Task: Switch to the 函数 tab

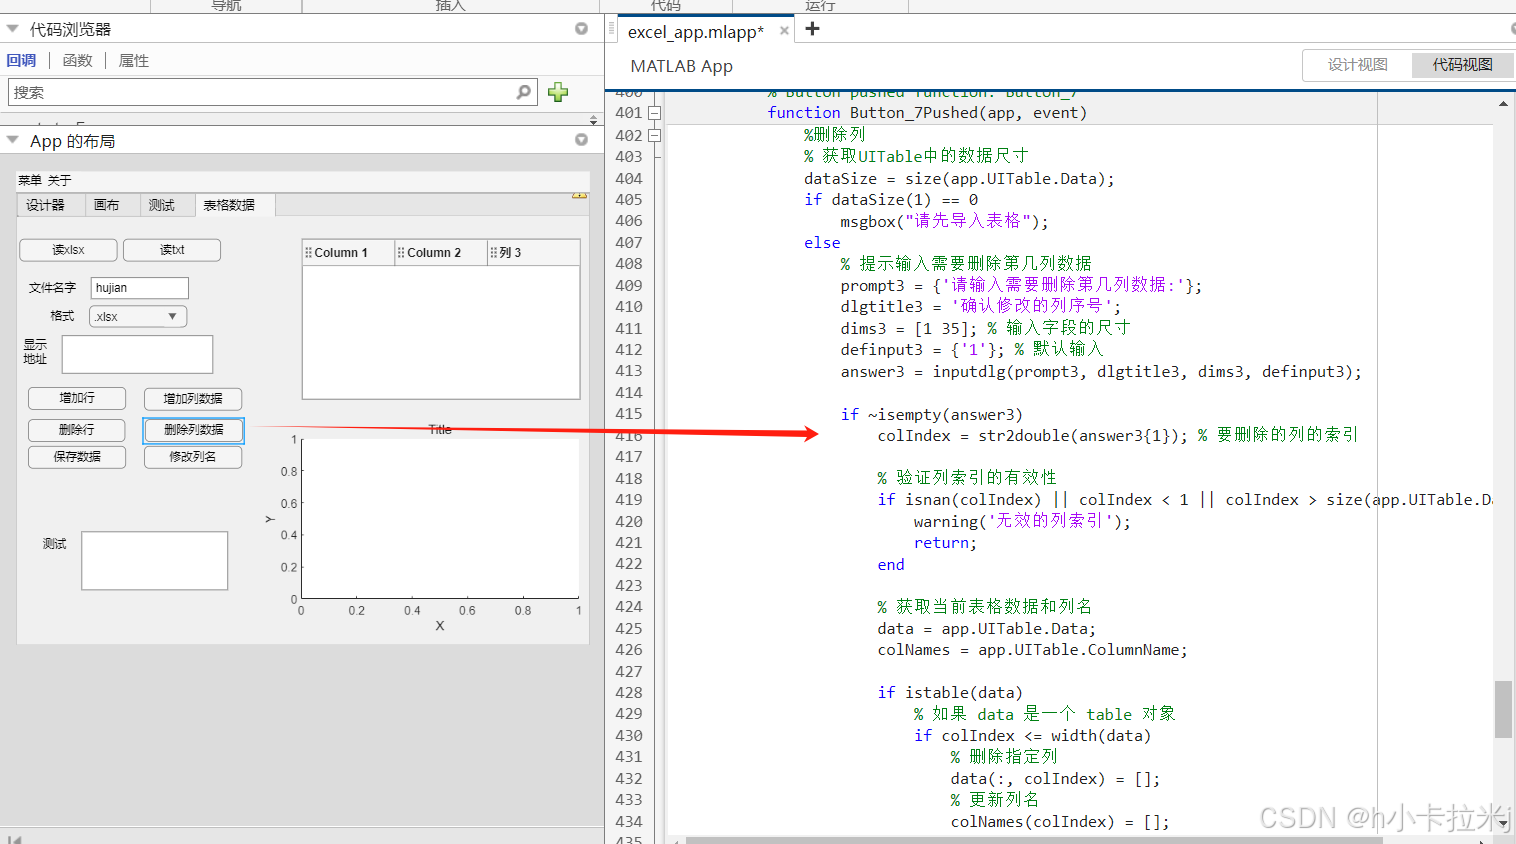Action: coord(77,60)
